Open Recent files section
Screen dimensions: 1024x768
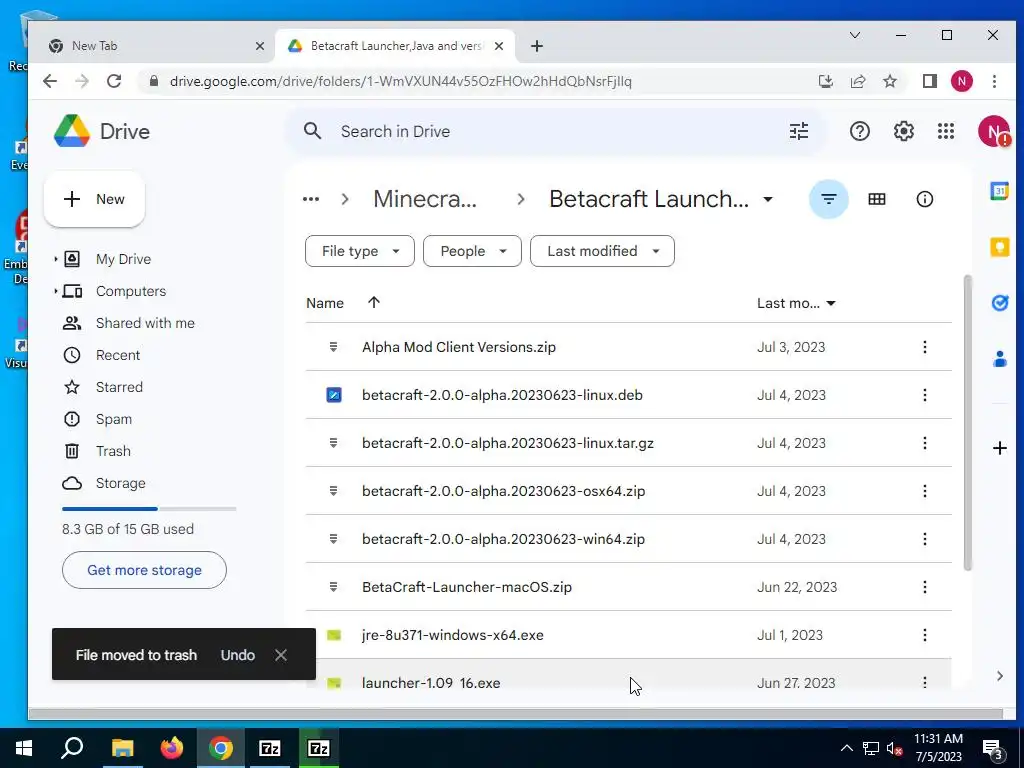click(118, 355)
